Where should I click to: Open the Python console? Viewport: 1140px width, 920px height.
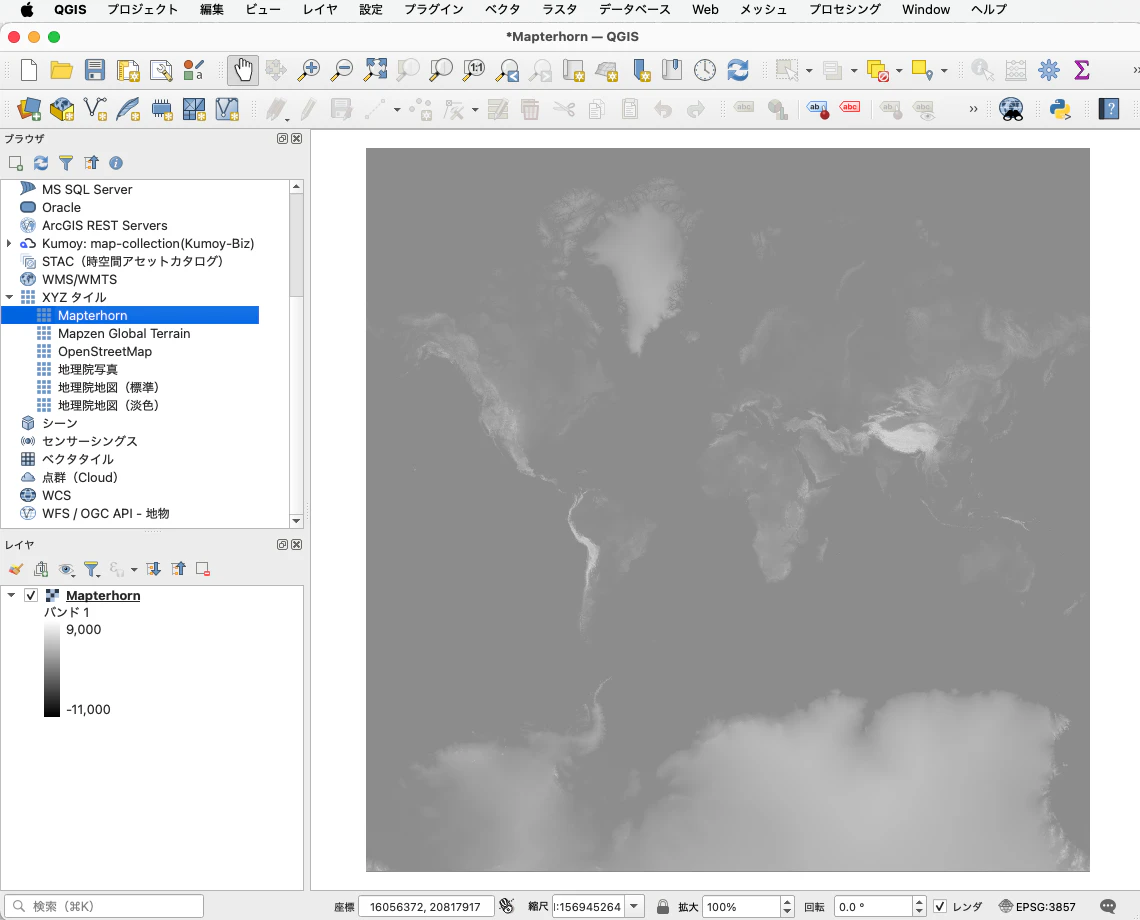[1060, 110]
